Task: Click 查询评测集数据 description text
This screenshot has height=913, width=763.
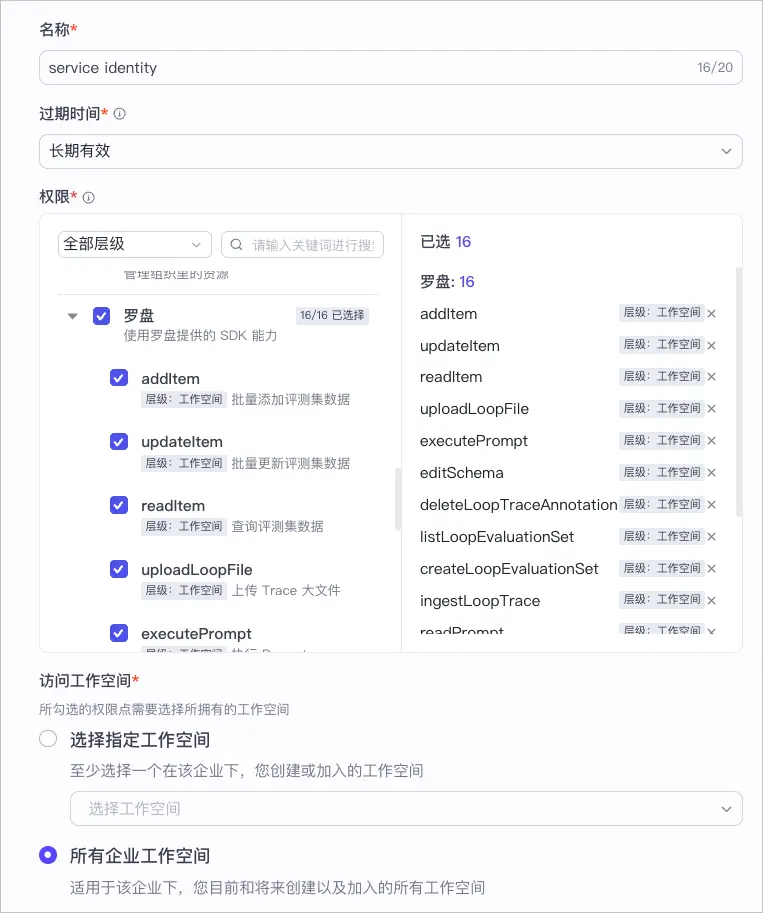Action: click(277, 526)
